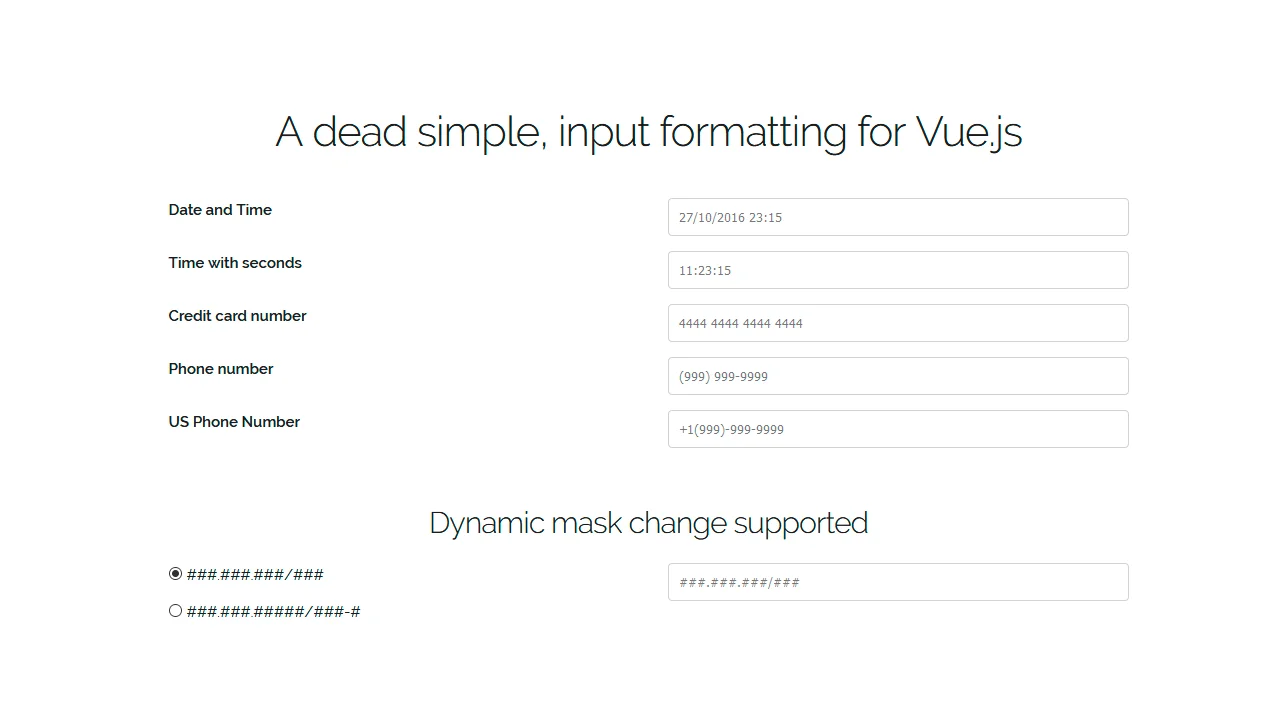Click the US Phone Number label
Screen dimensions: 1280x720
[x=234, y=422]
